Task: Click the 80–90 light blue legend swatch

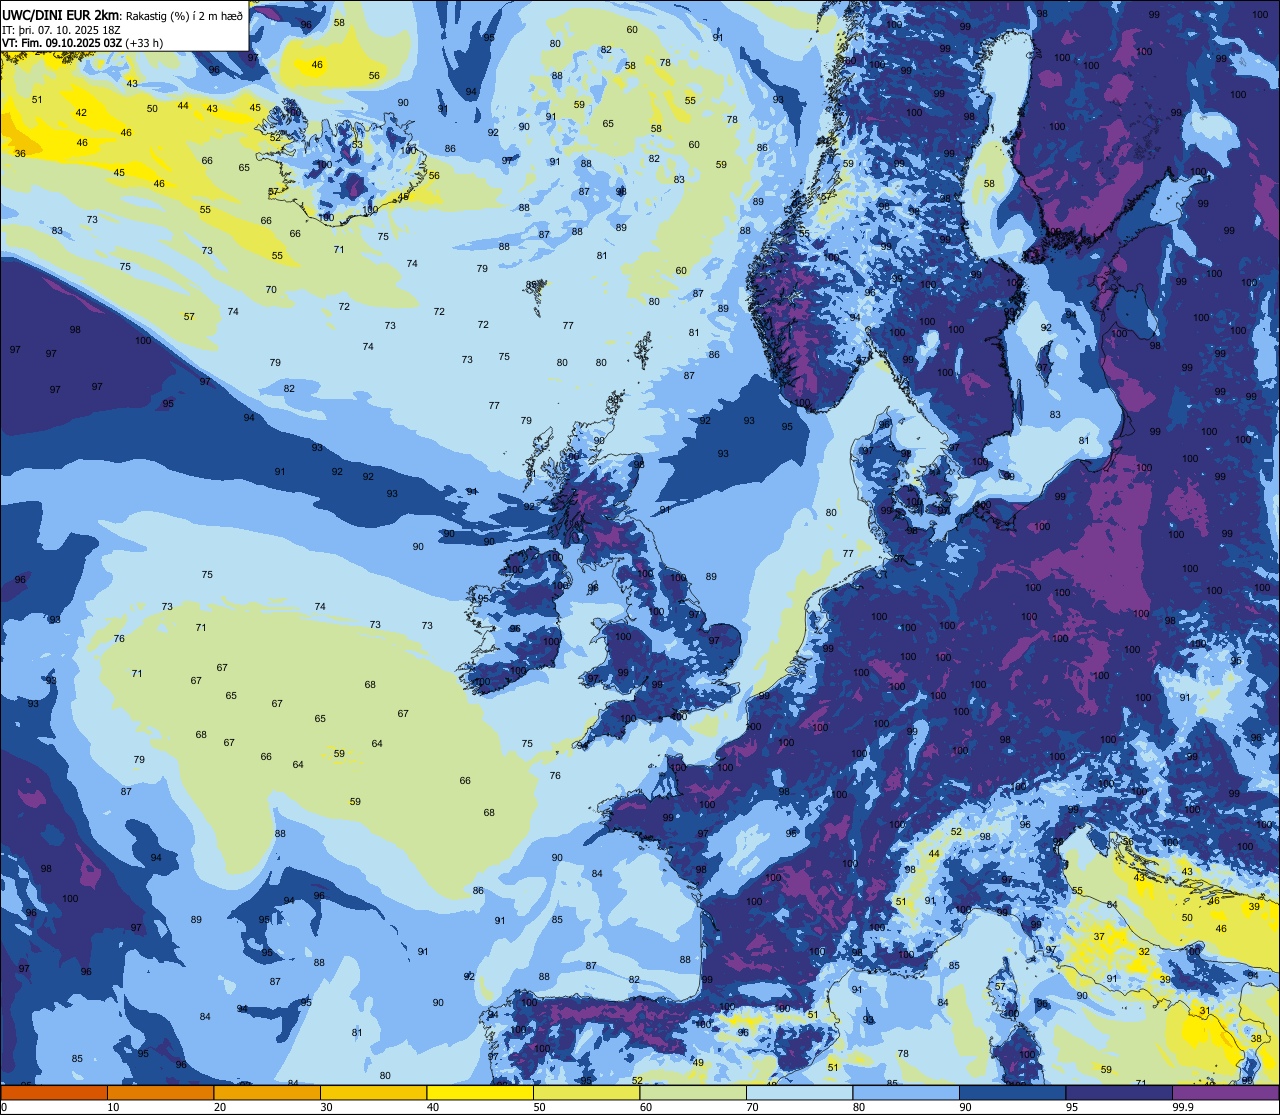Action: (x=906, y=1092)
